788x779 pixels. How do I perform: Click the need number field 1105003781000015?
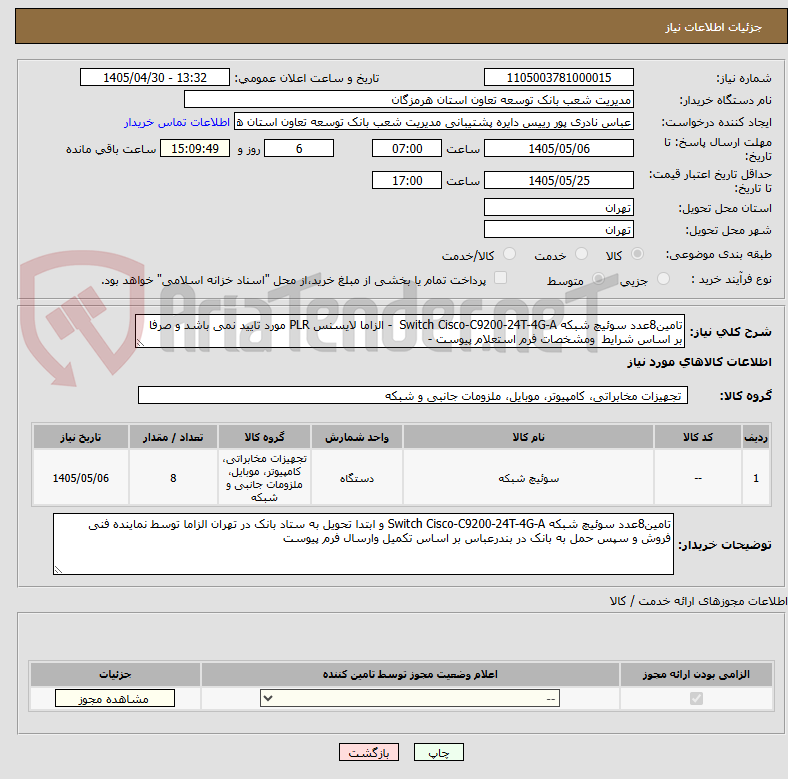point(558,77)
